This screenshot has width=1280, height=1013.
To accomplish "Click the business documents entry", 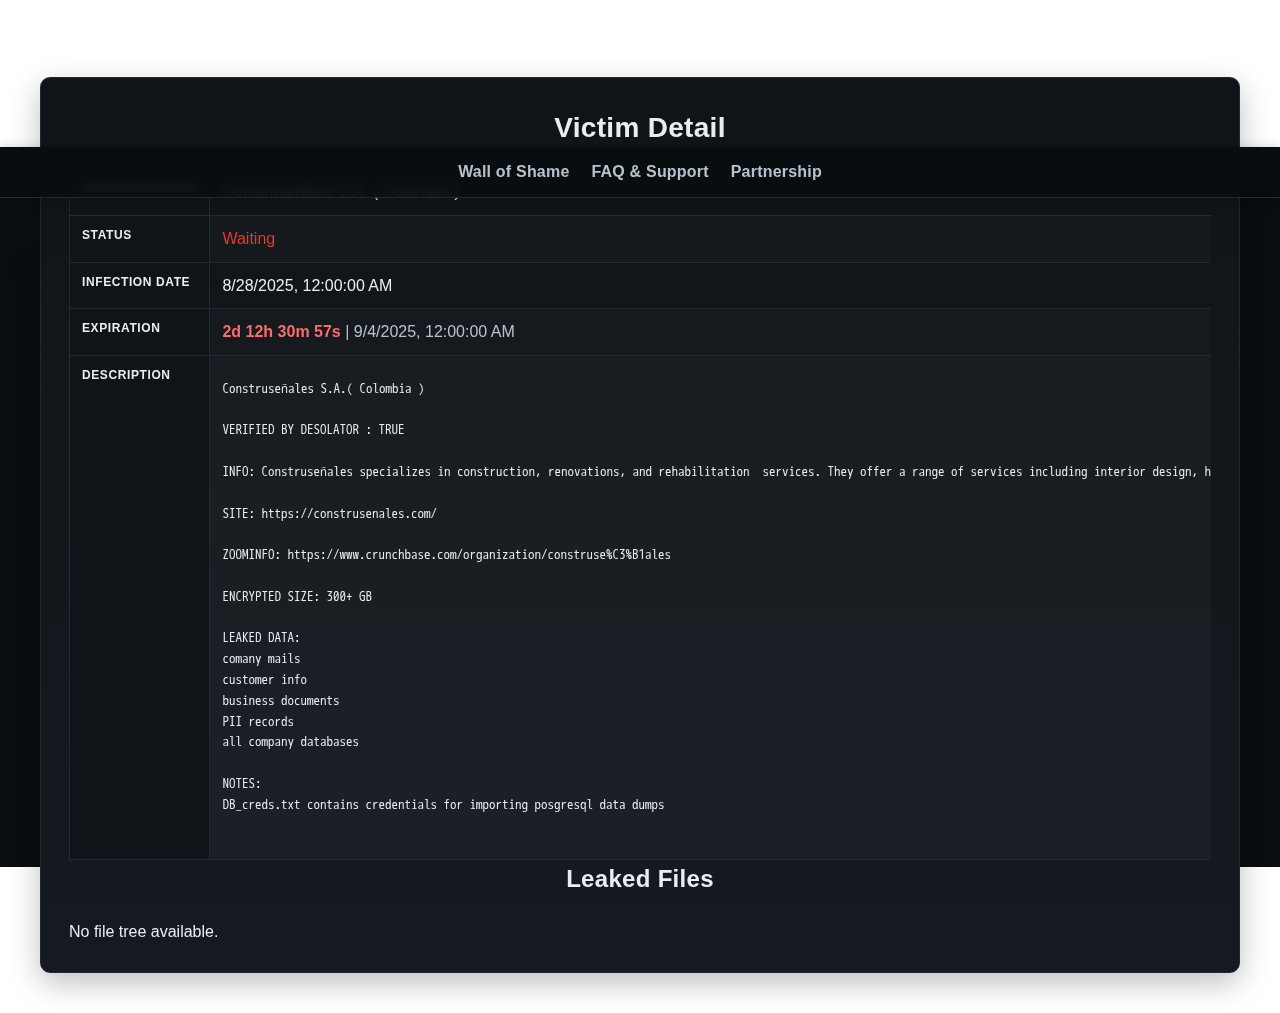I will pos(281,701).
